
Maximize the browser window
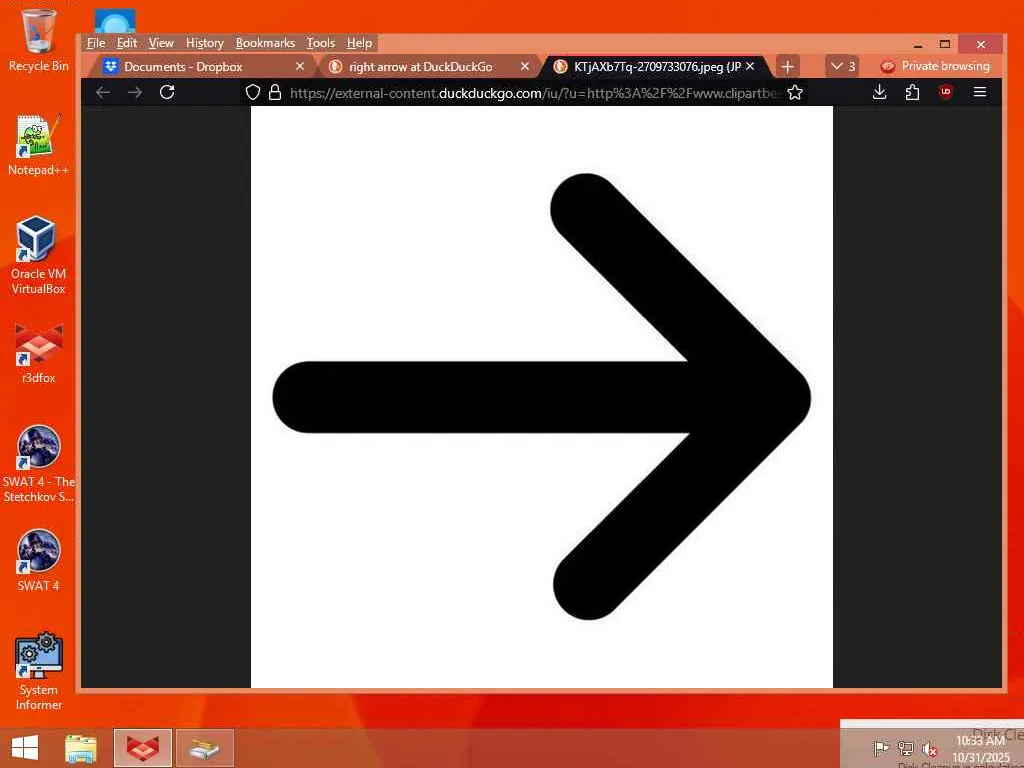click(x=944, y=44)
